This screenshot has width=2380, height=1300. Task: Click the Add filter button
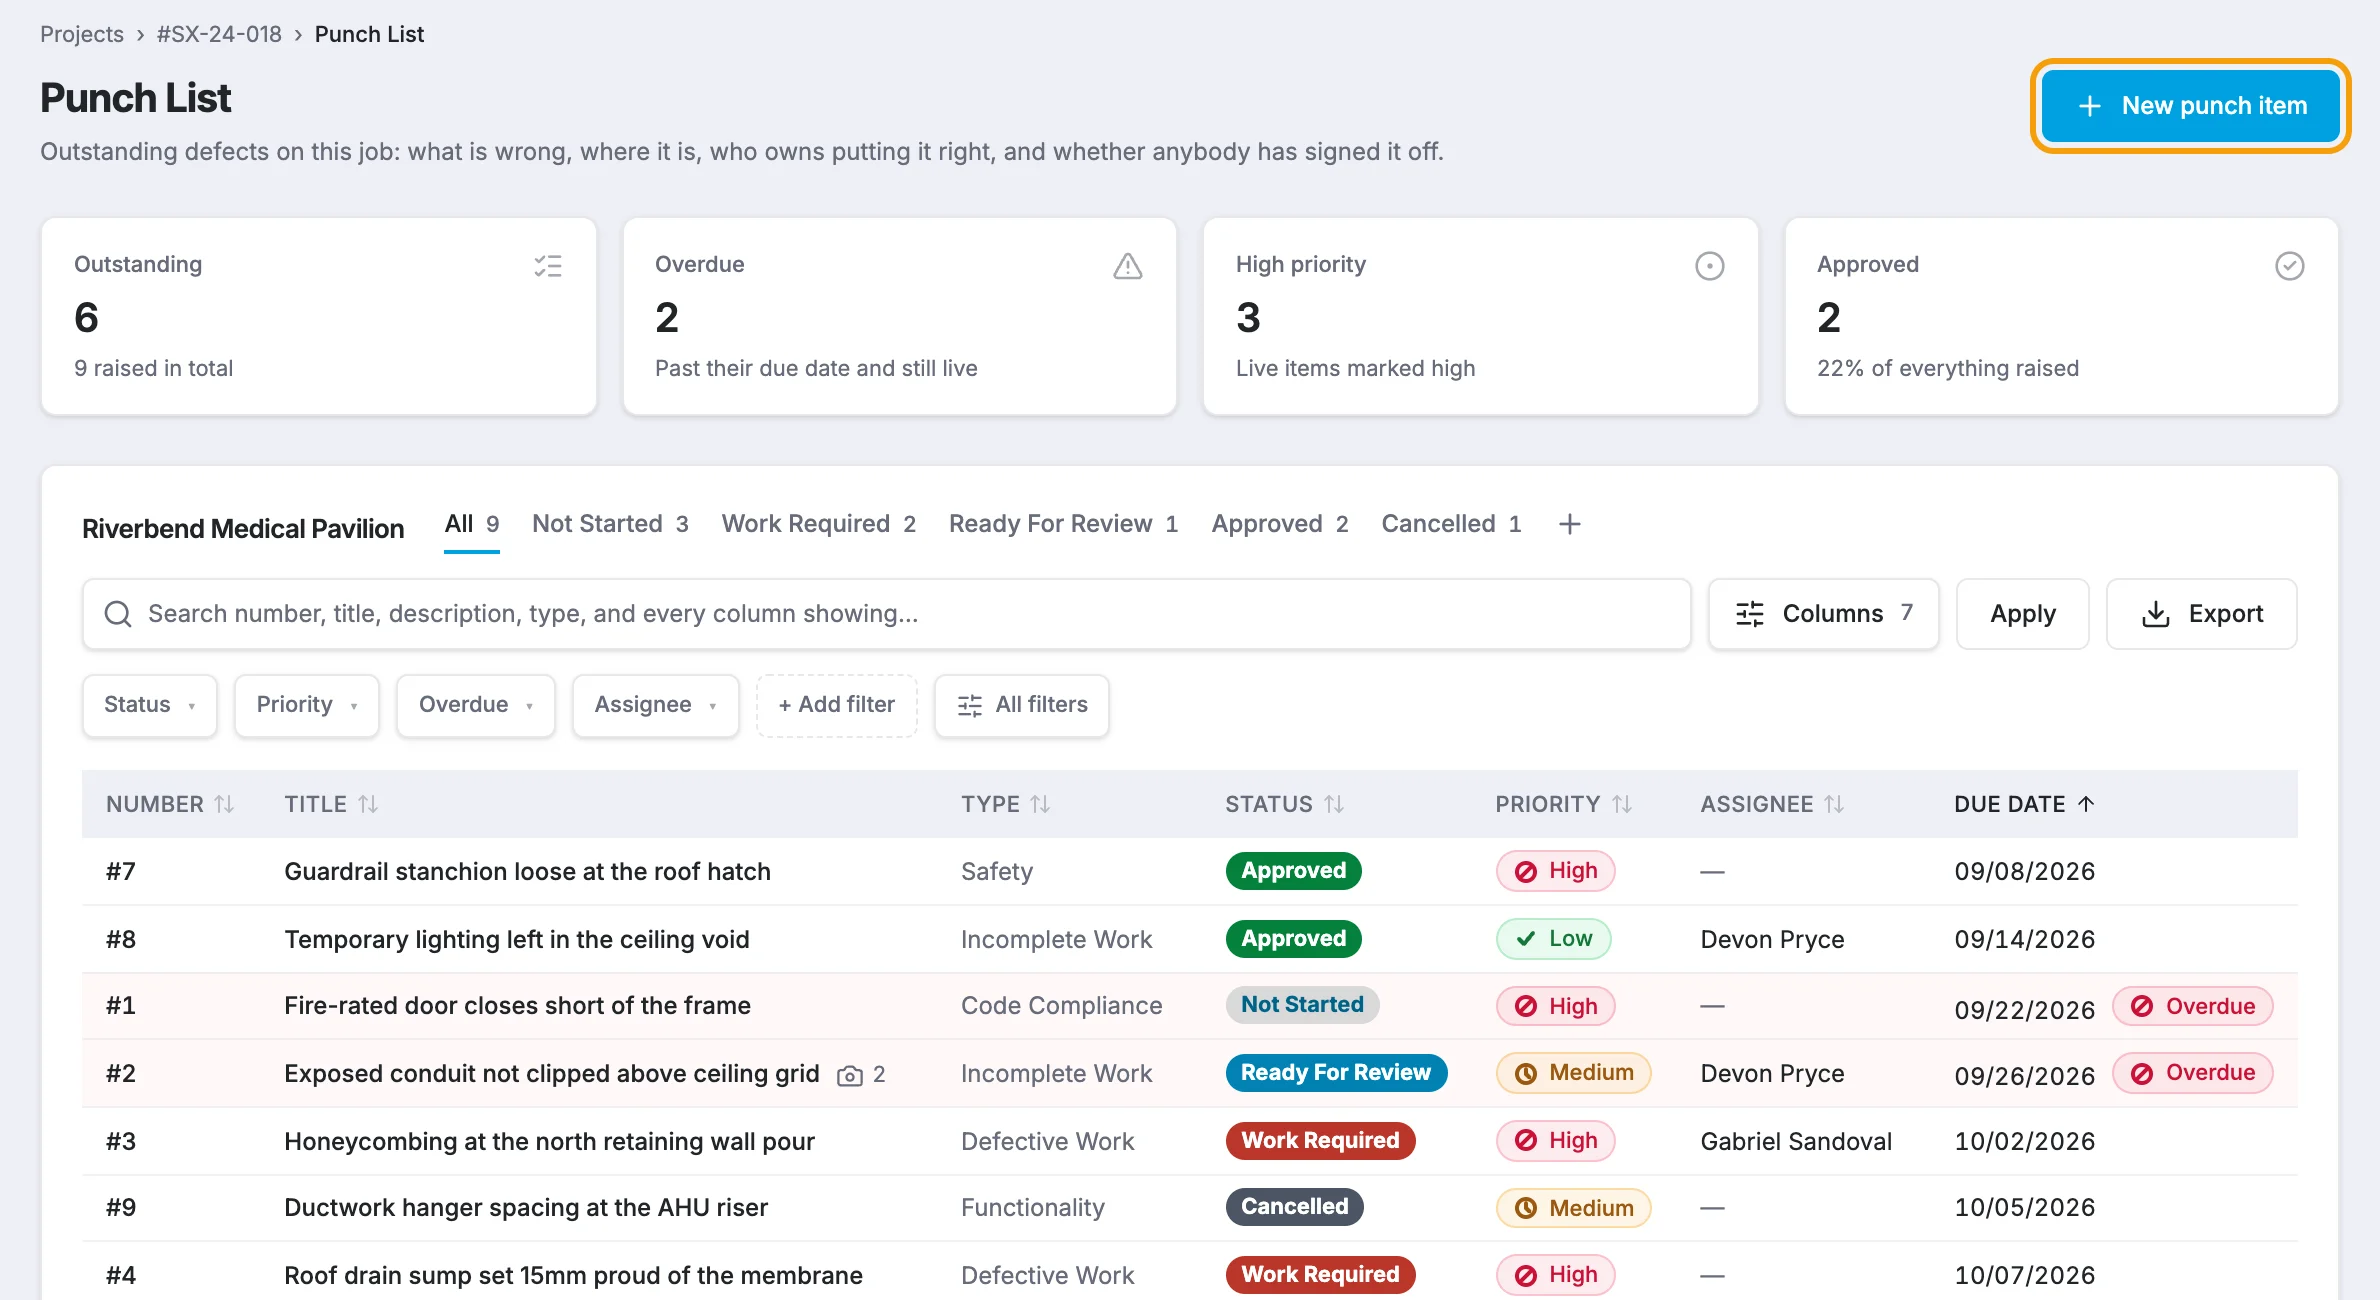[837, 705]
